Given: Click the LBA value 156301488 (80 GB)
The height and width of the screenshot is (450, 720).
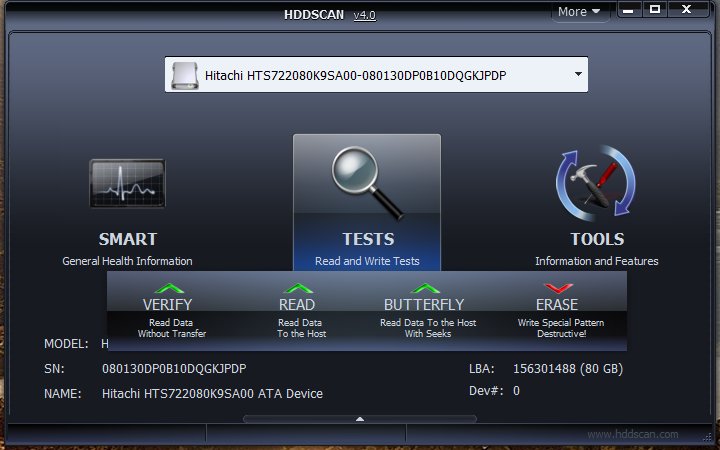Looking at the screenshot, I should [x=568, y=368].
